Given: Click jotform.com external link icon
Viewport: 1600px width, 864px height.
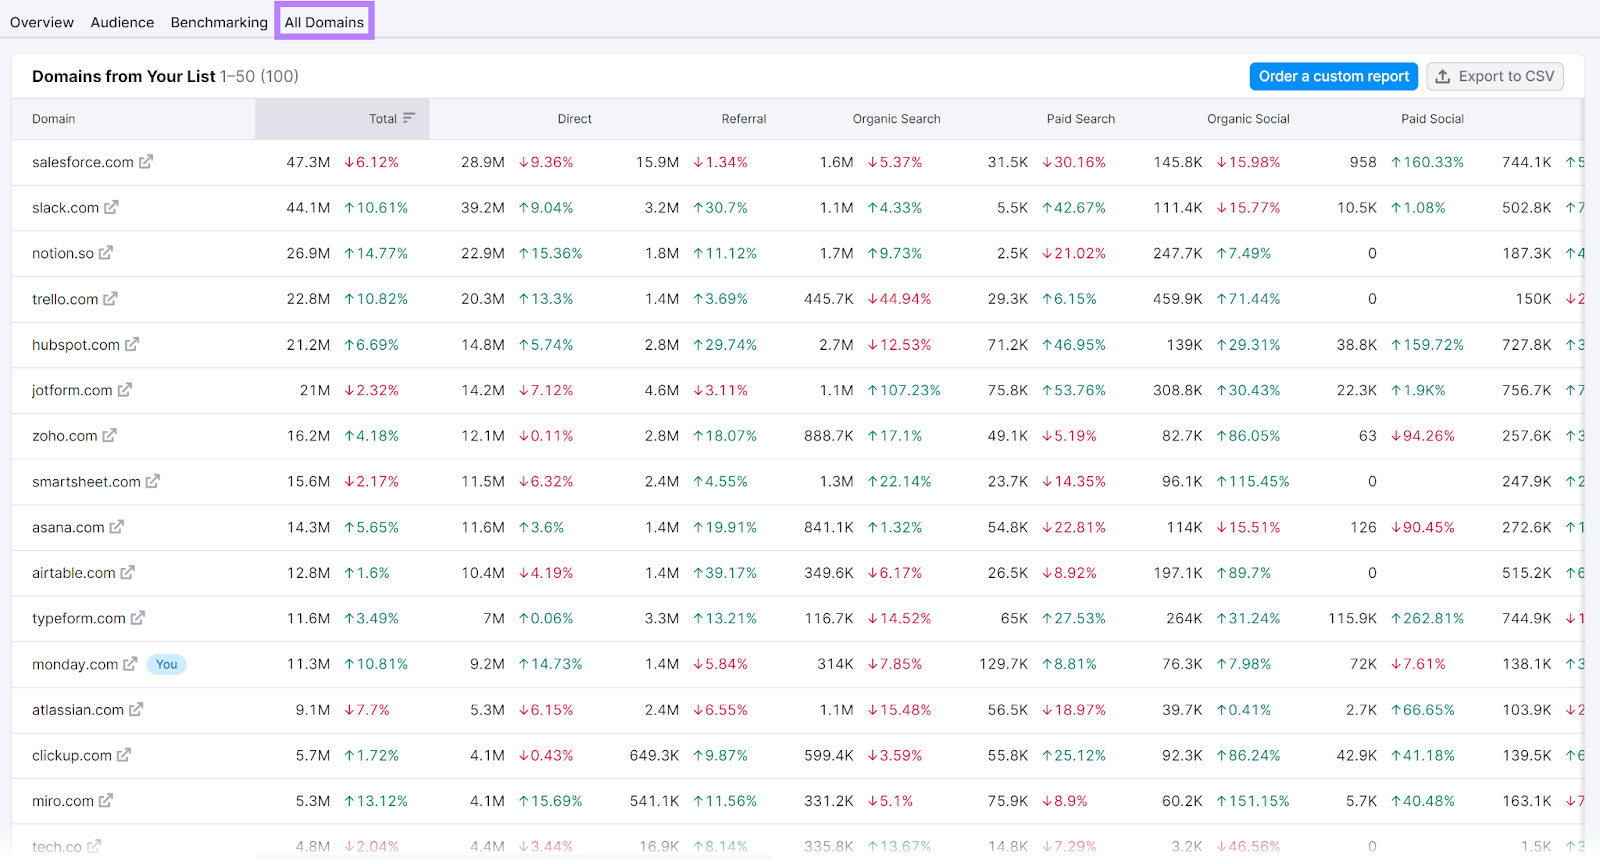Looking at the screenshot, I should pyautogui.click(x=125, y=390).
